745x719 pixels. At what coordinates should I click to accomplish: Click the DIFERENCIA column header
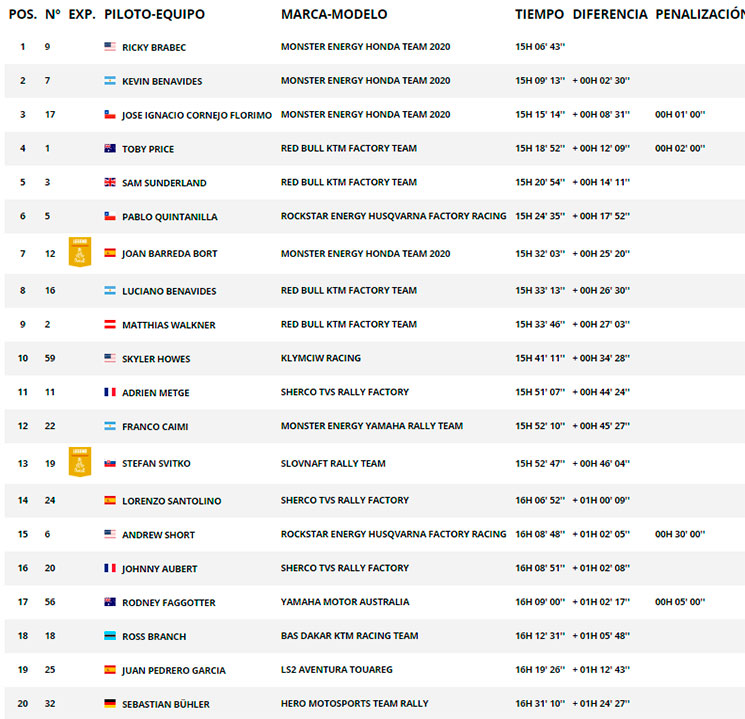(610, 14)
